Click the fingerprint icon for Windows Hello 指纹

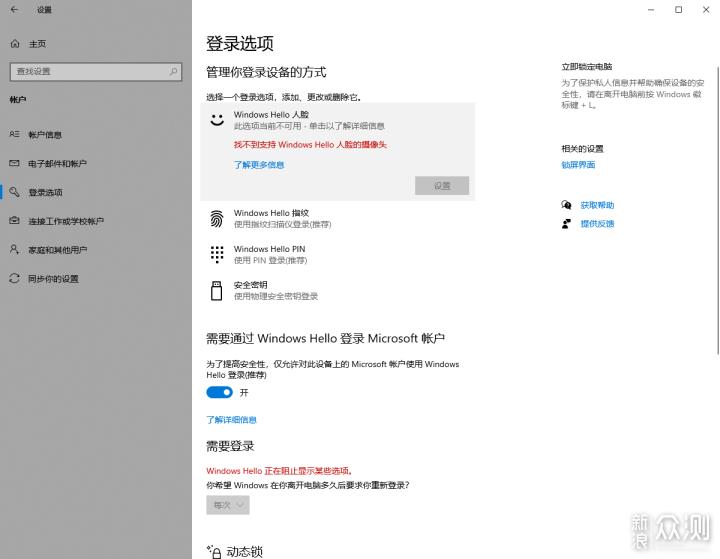217,219
